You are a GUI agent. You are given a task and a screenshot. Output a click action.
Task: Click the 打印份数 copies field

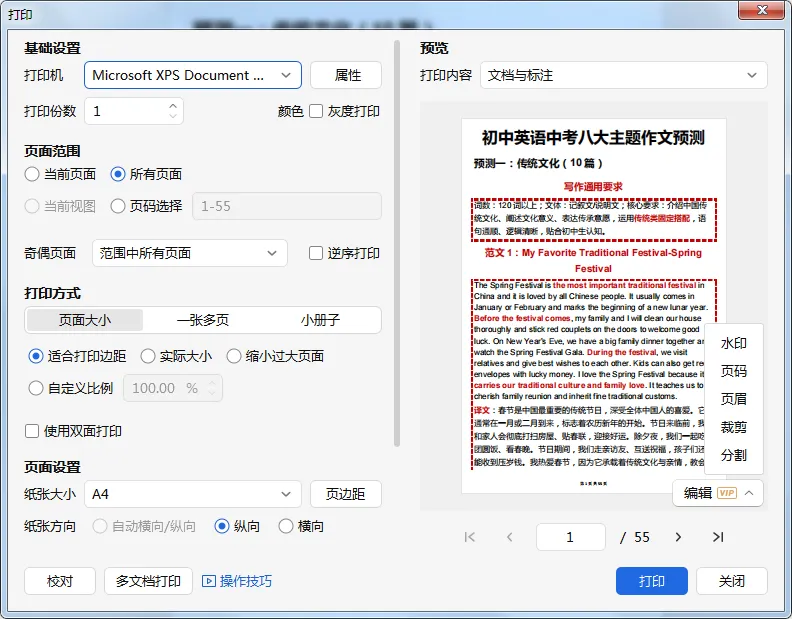pyautogui.click(x=134, y=111)
